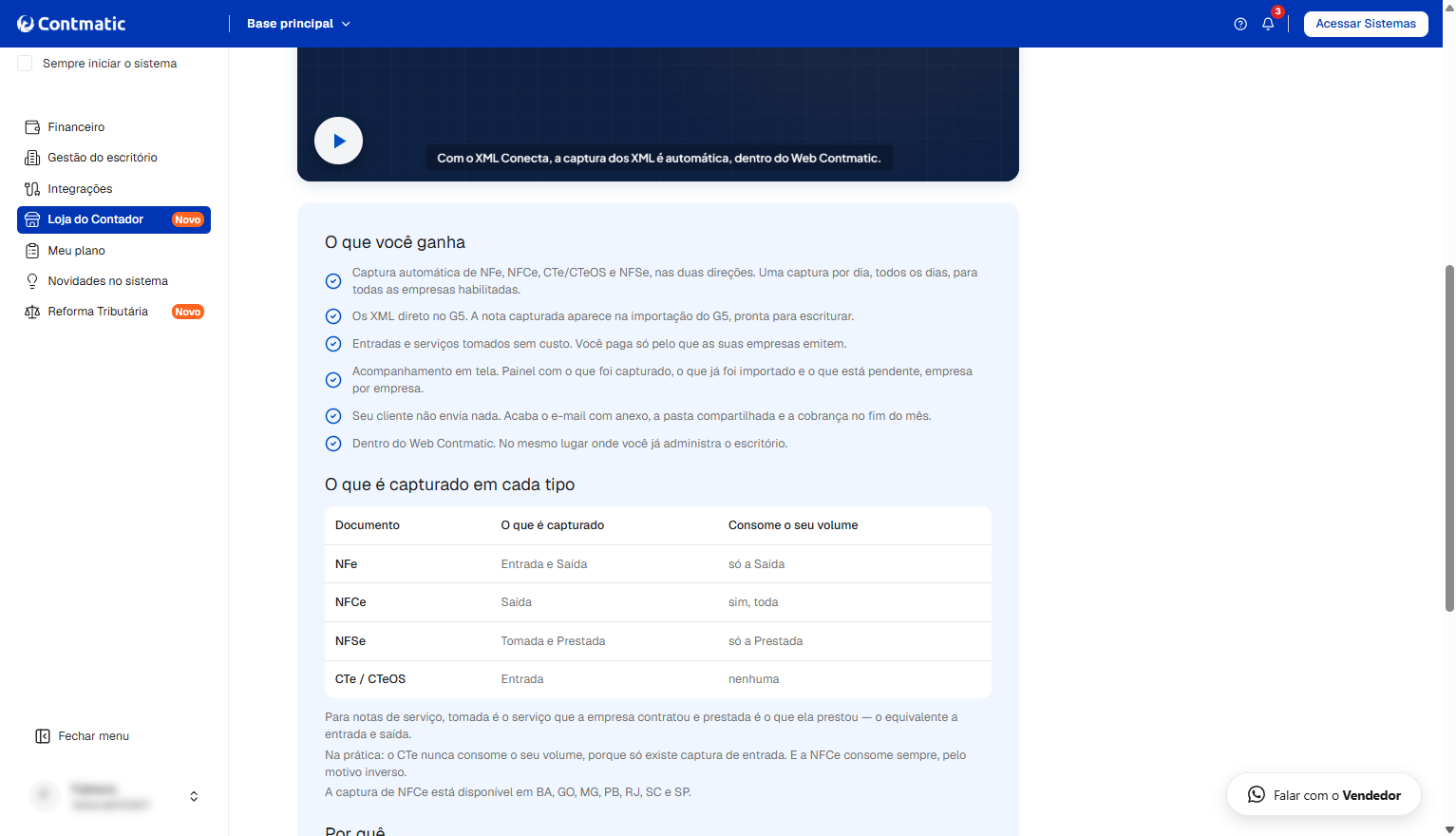Click the scrollbar down arrow
This screenshot has width=1456, height=836.
click(x=1449, y=828)
